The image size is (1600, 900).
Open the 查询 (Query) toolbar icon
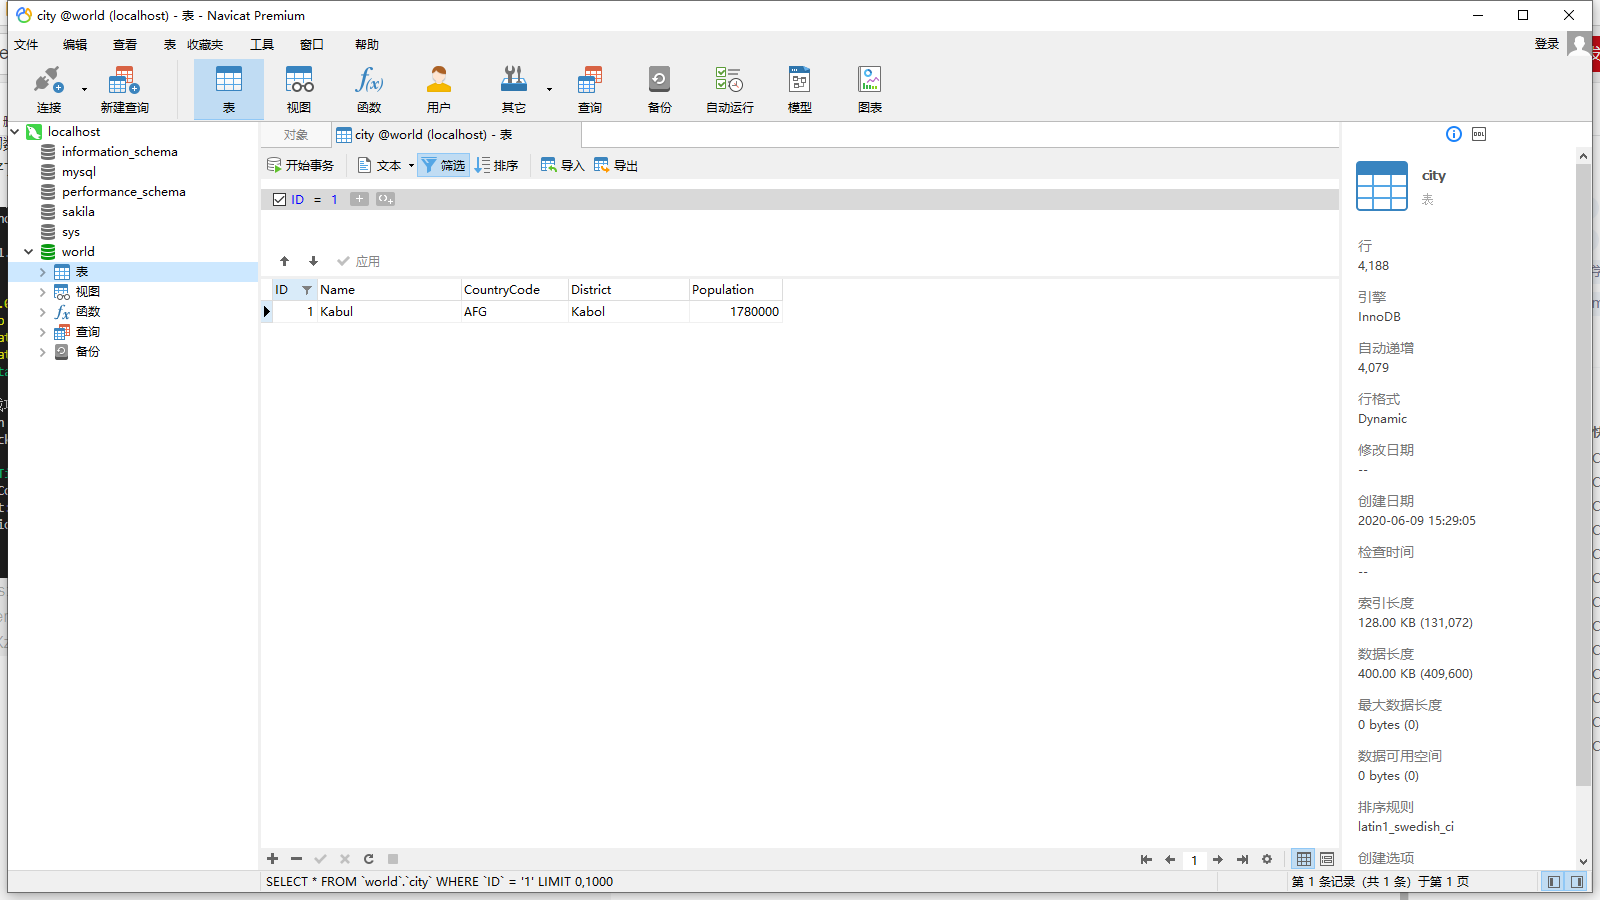pos(590,89)
